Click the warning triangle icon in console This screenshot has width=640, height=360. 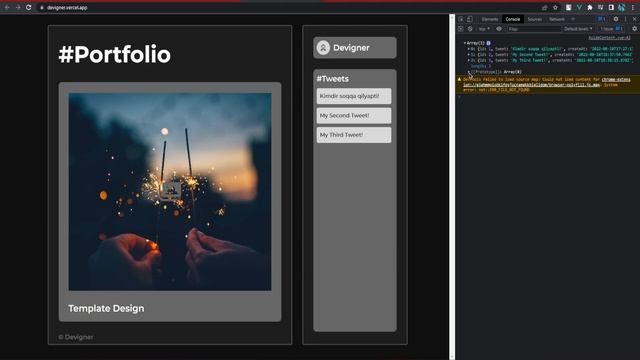tap(459, 80)
